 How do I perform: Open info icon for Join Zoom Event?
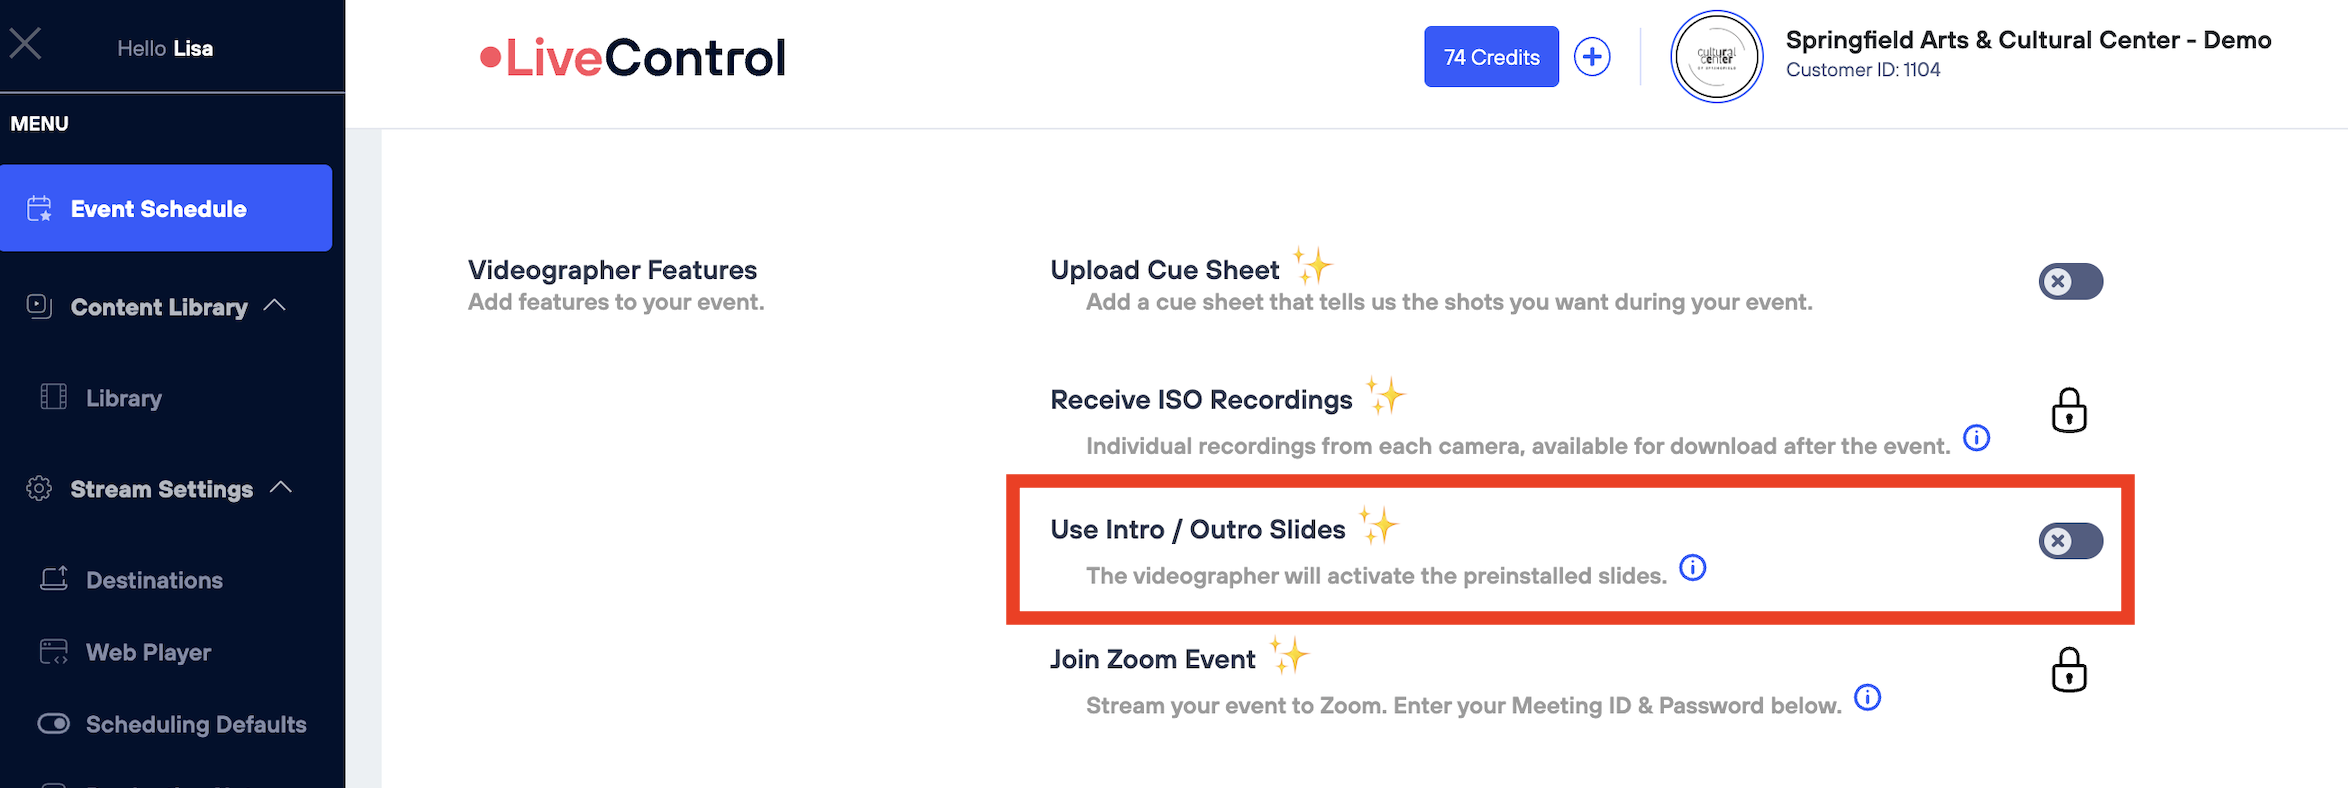pos(1868,697)
